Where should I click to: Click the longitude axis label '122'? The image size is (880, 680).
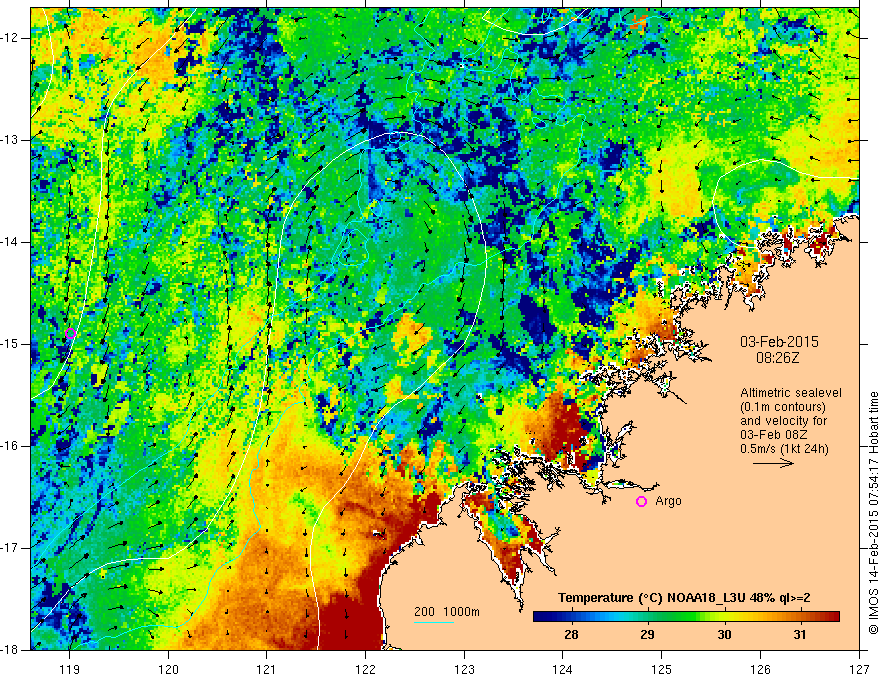(x=365, y=669)
